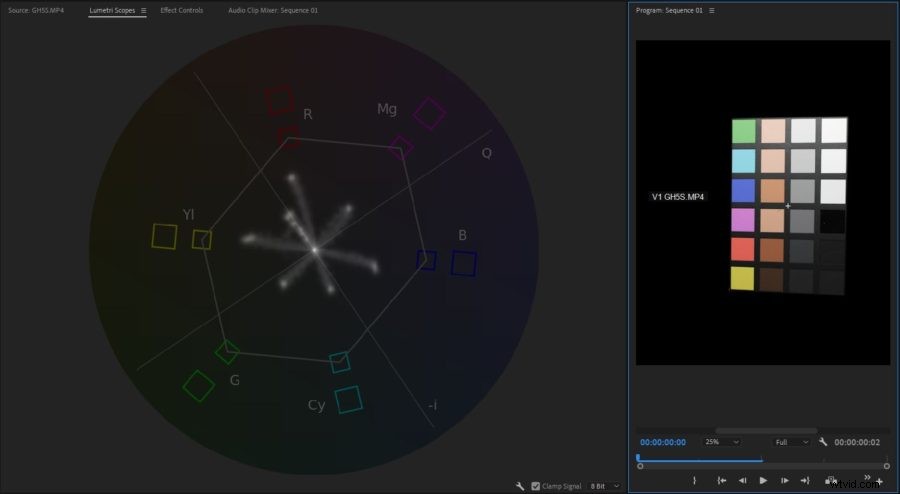
Task: Open the Program monitor settings wrench
Action: (823, 441)
